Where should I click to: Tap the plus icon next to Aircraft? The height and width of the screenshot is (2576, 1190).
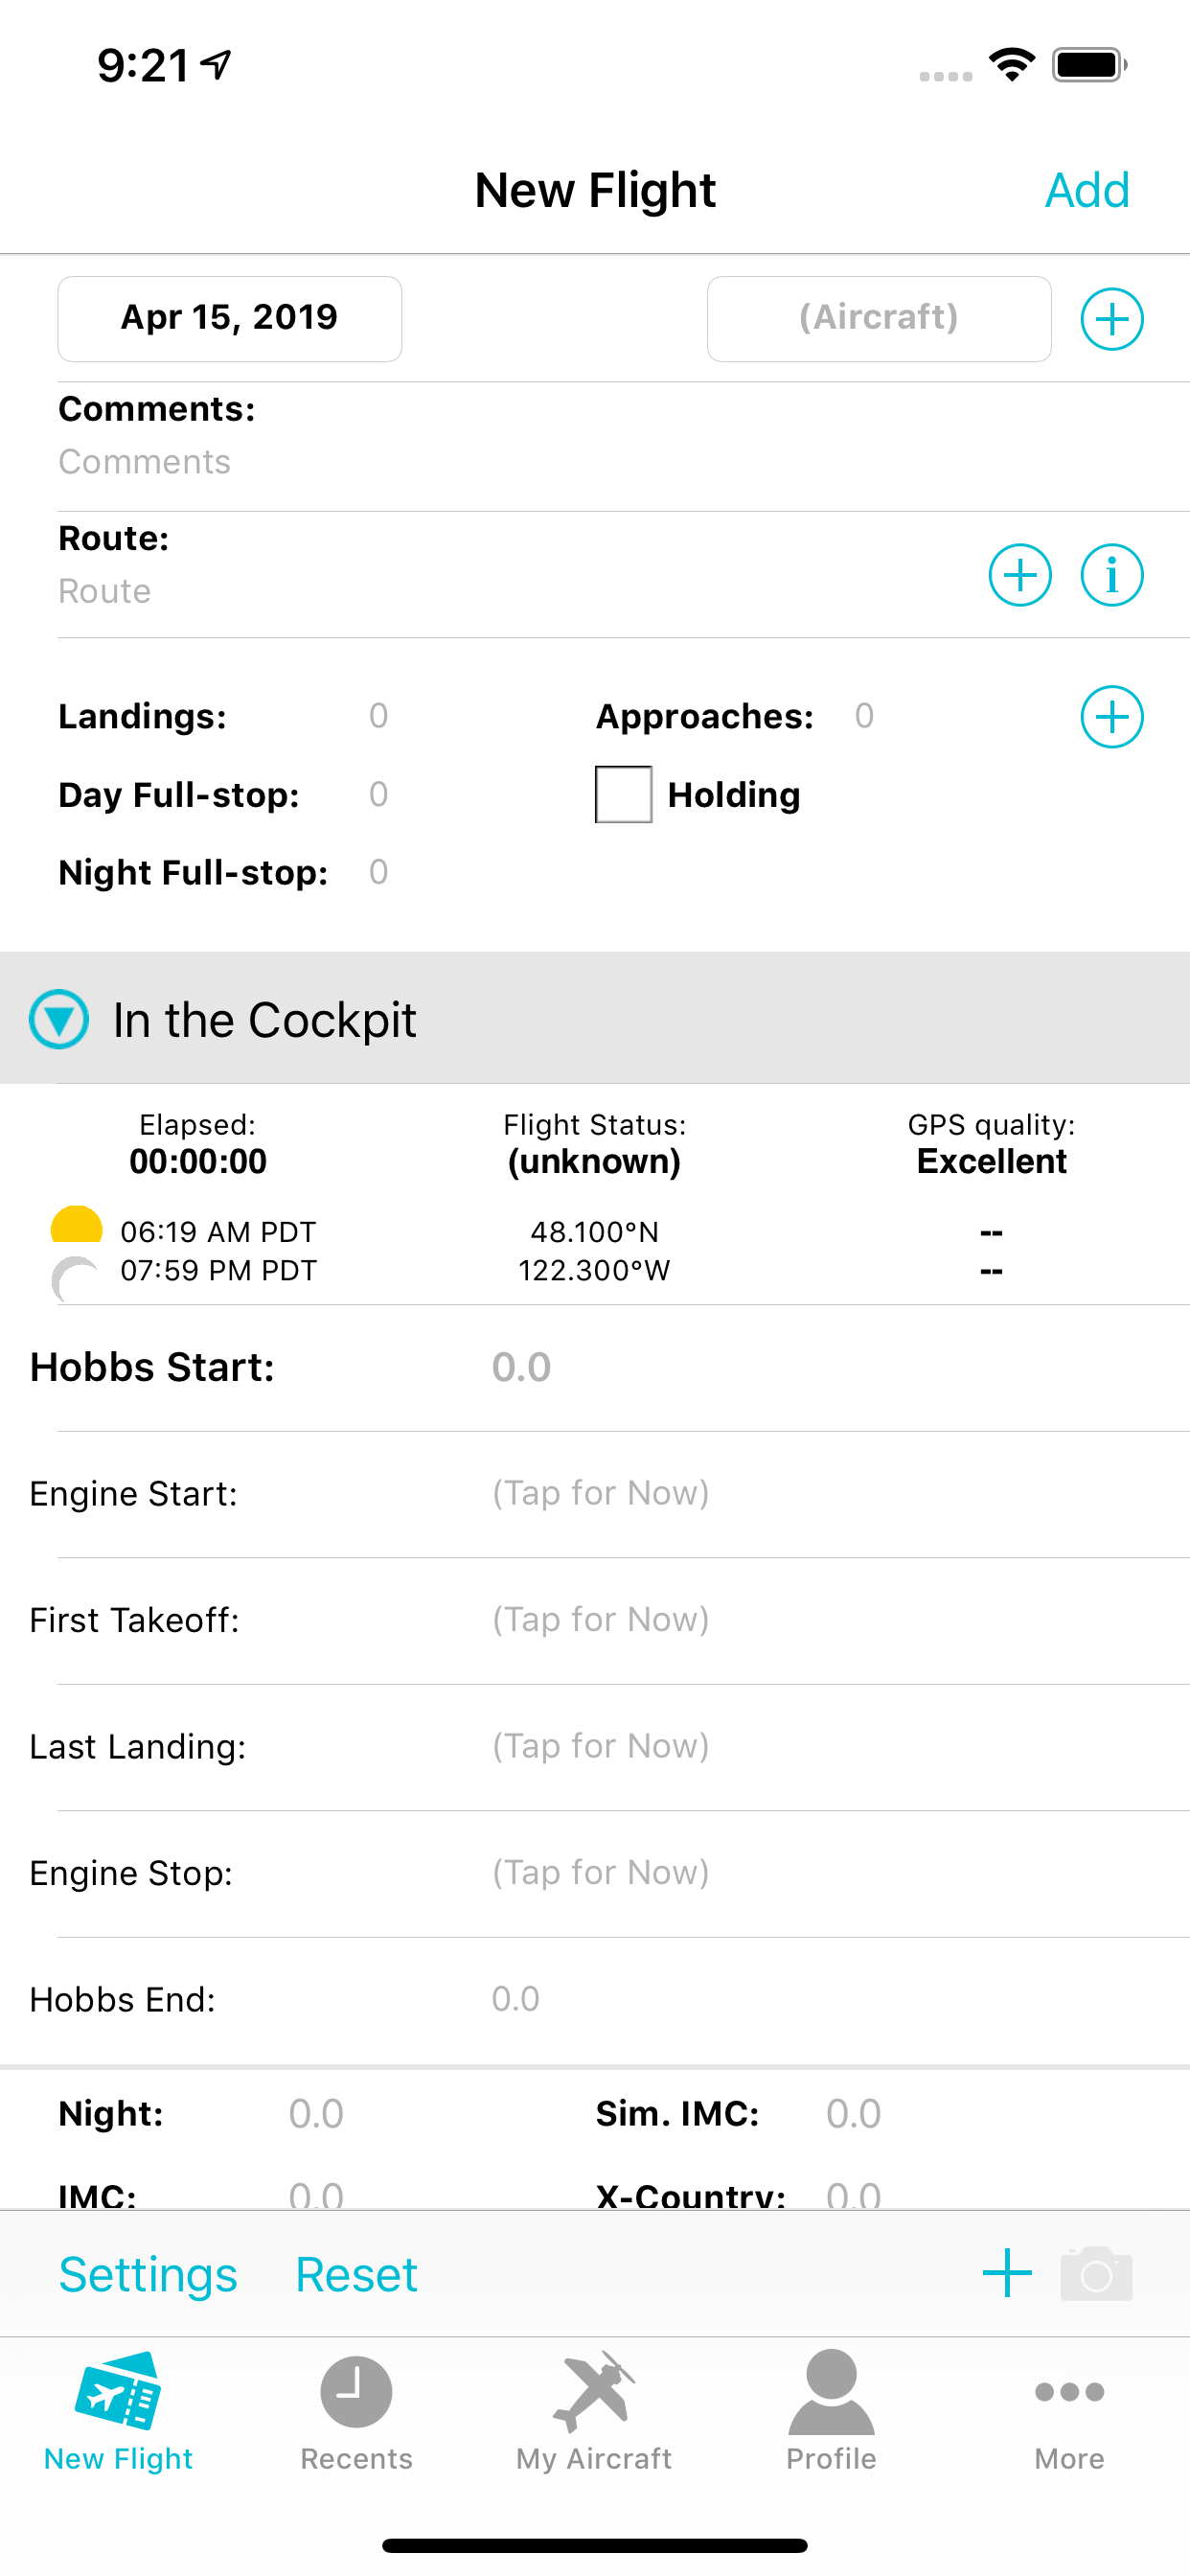[x=1111, y=319]
